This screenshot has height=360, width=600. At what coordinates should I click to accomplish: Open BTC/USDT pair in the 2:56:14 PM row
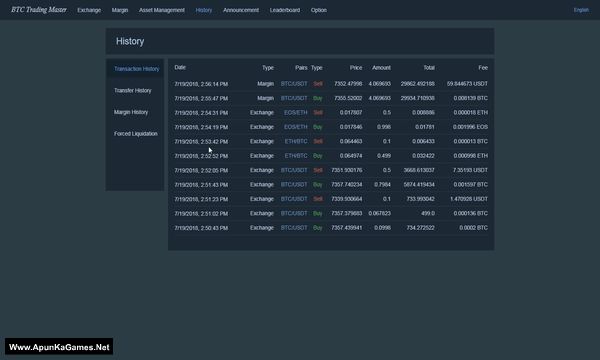pos(294,84)
